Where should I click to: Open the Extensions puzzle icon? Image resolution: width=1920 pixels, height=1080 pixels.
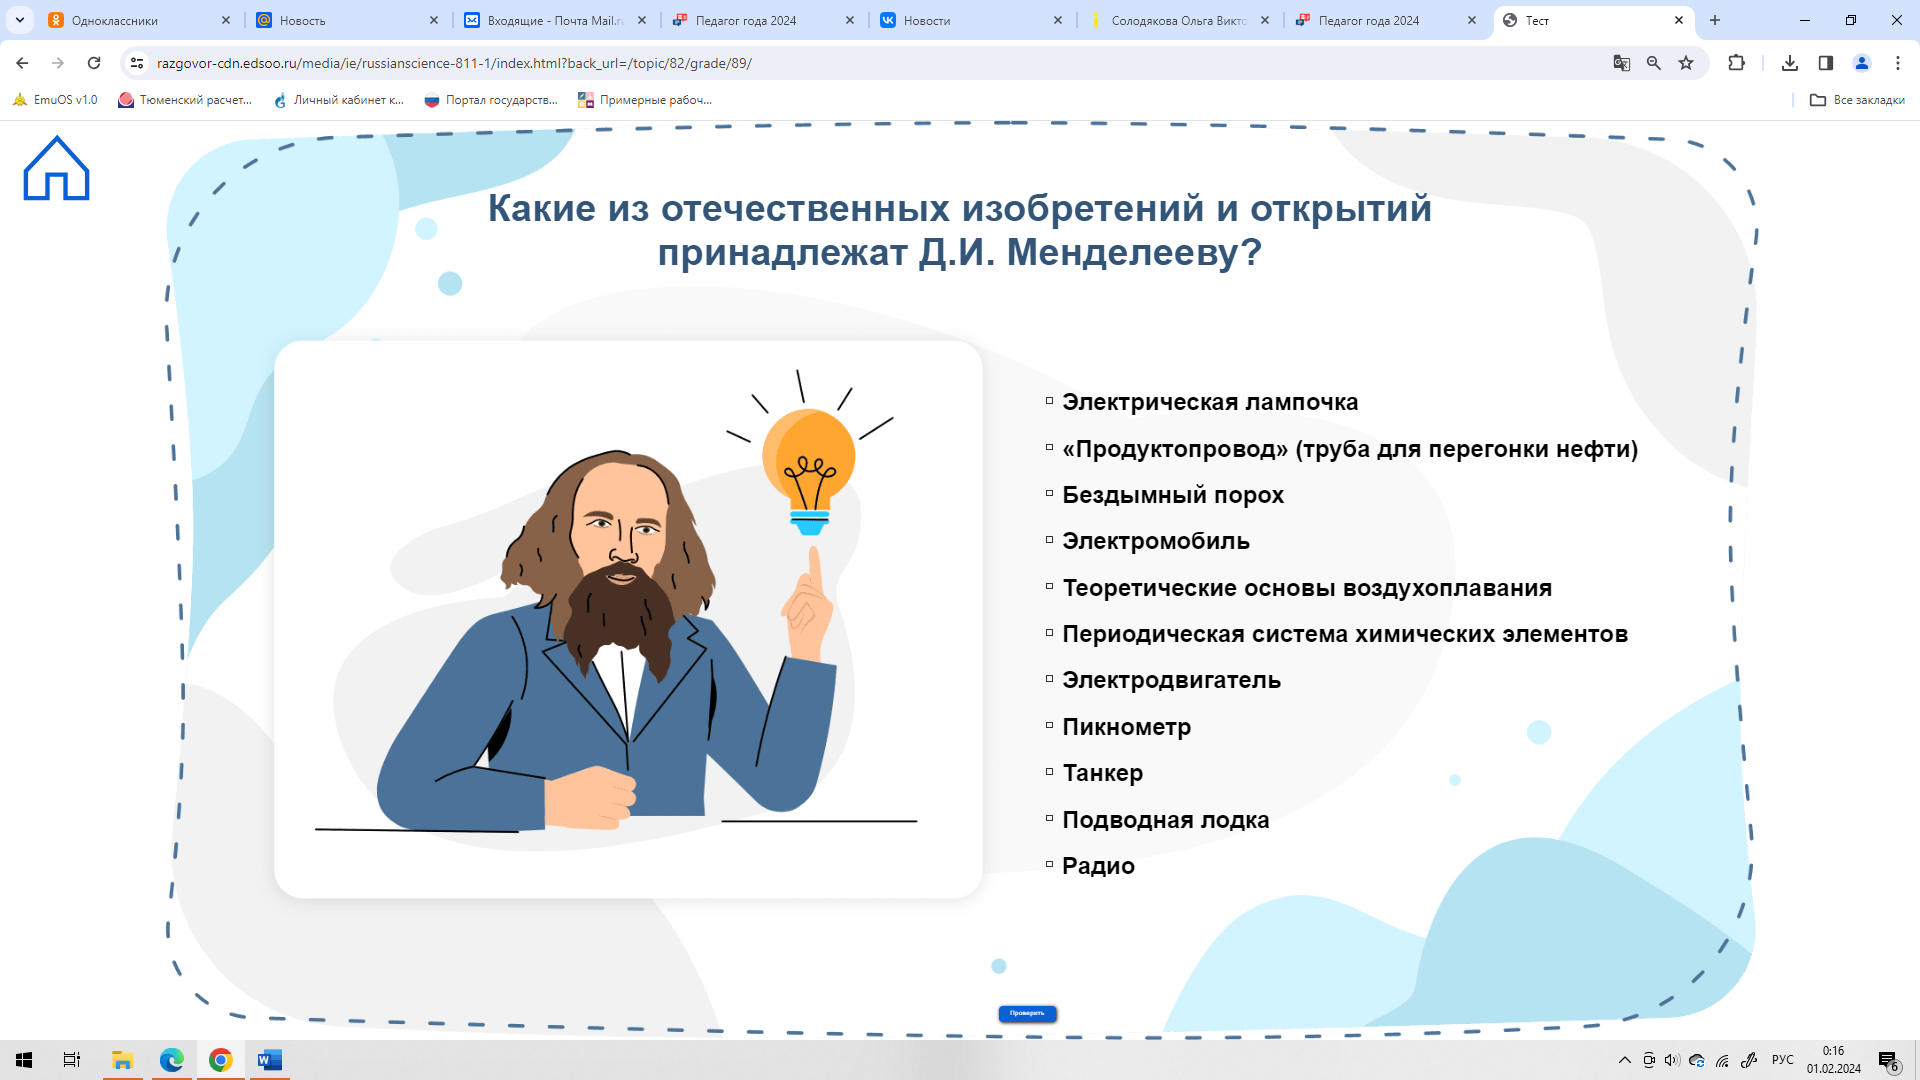pos(1736,63)
